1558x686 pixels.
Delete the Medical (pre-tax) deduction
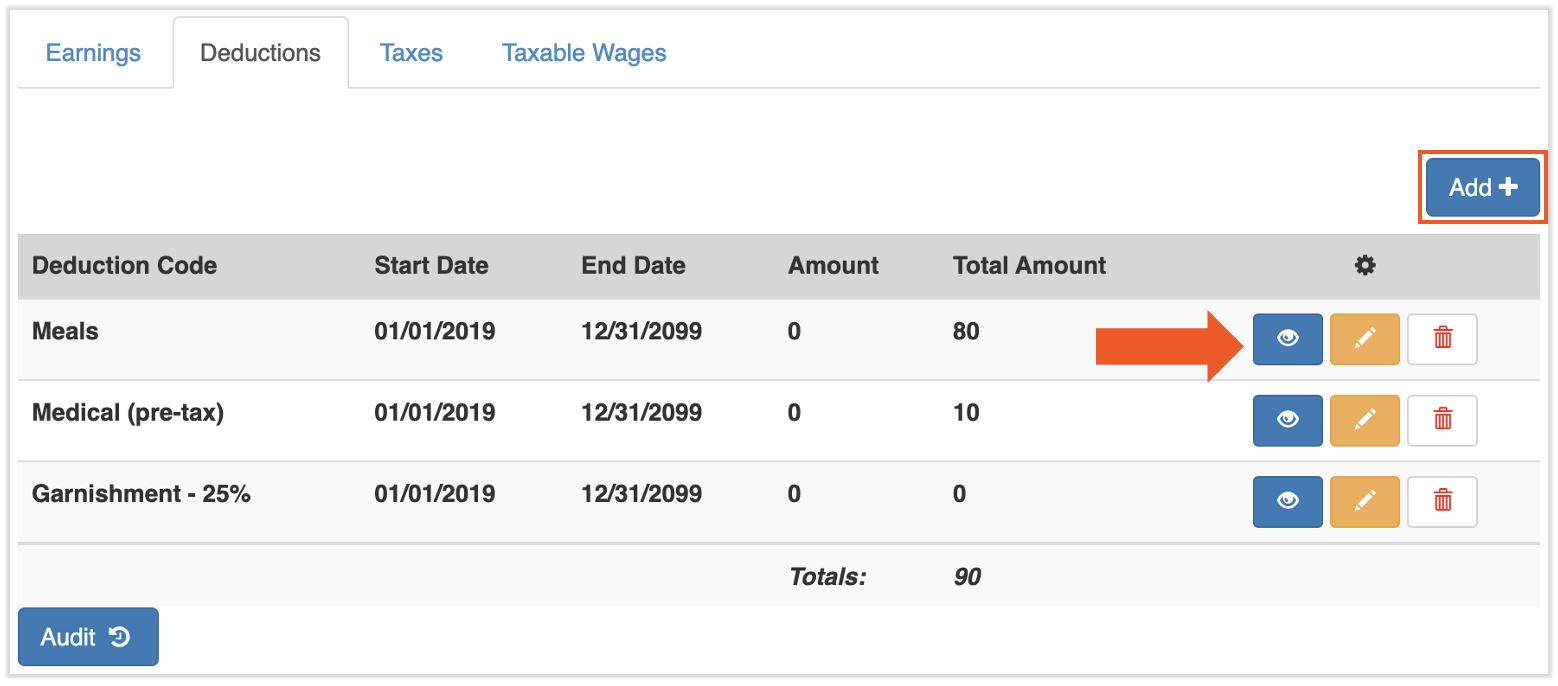(x=1442, y=420)
